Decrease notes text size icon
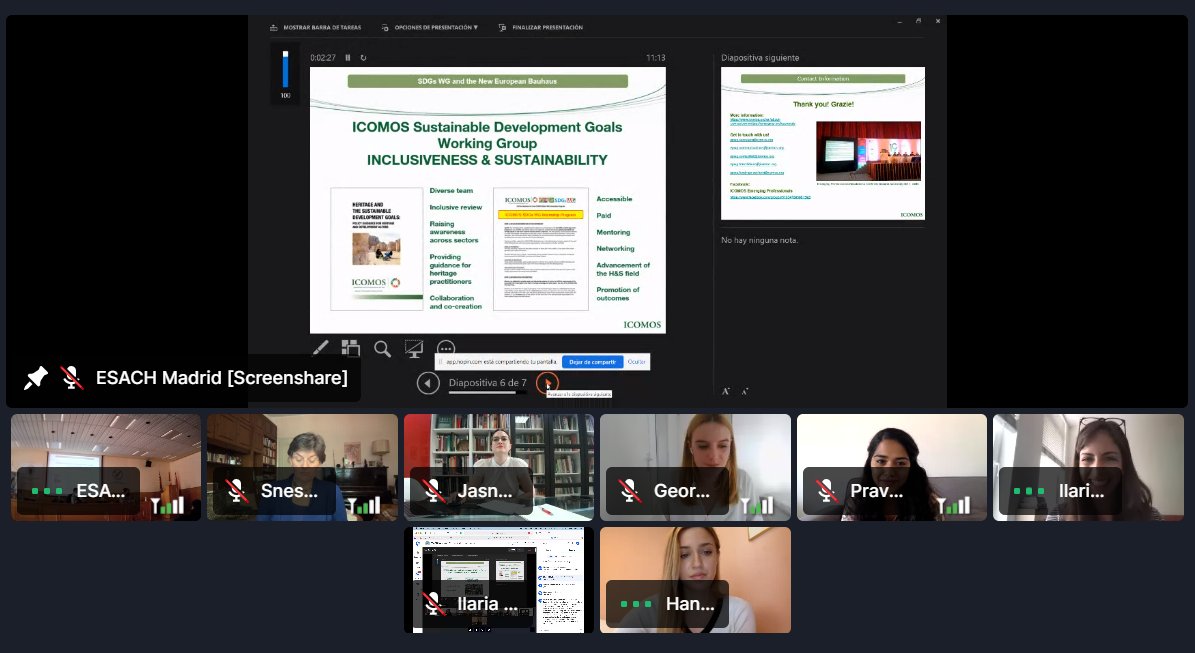 [x=745, y=392]
